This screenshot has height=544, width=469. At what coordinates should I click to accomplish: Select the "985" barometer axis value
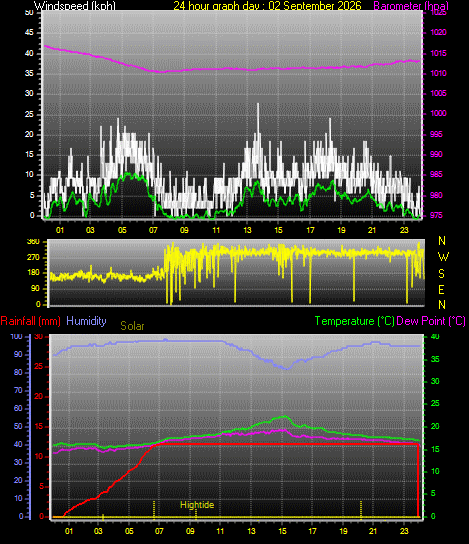pyautogui.click(x=436, y=174)
